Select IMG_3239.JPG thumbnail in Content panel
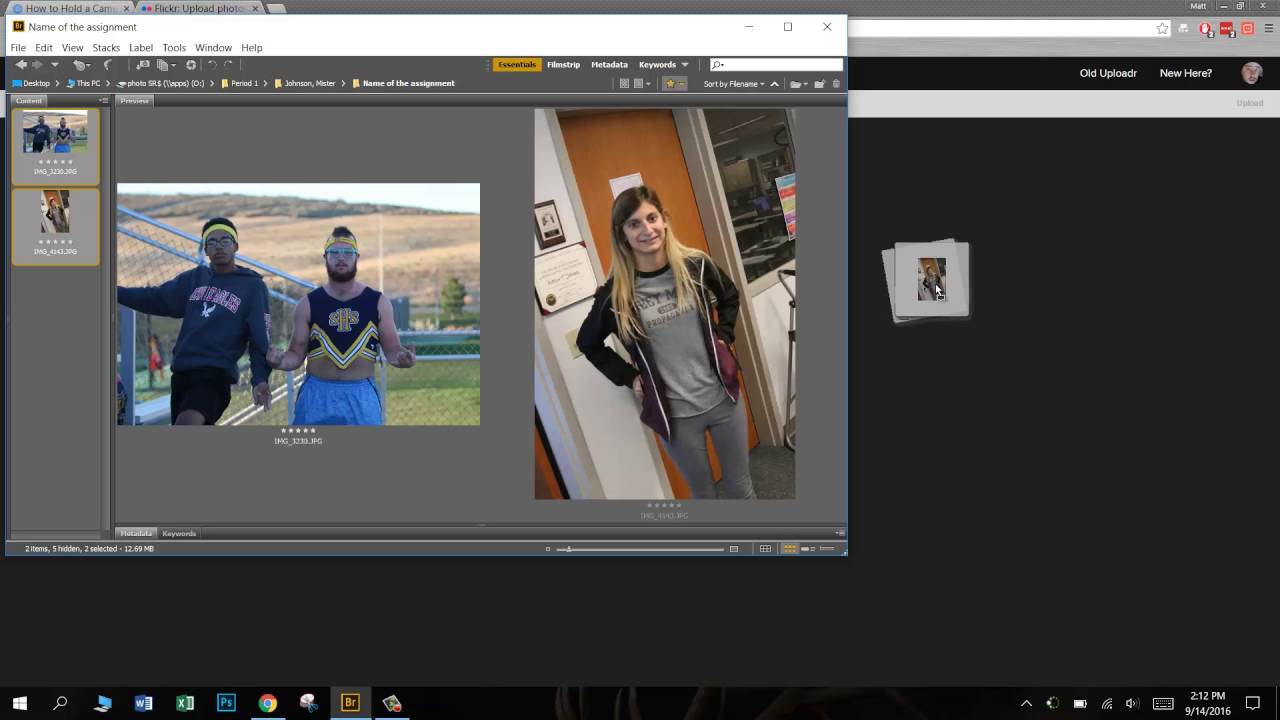 point(55,145)
